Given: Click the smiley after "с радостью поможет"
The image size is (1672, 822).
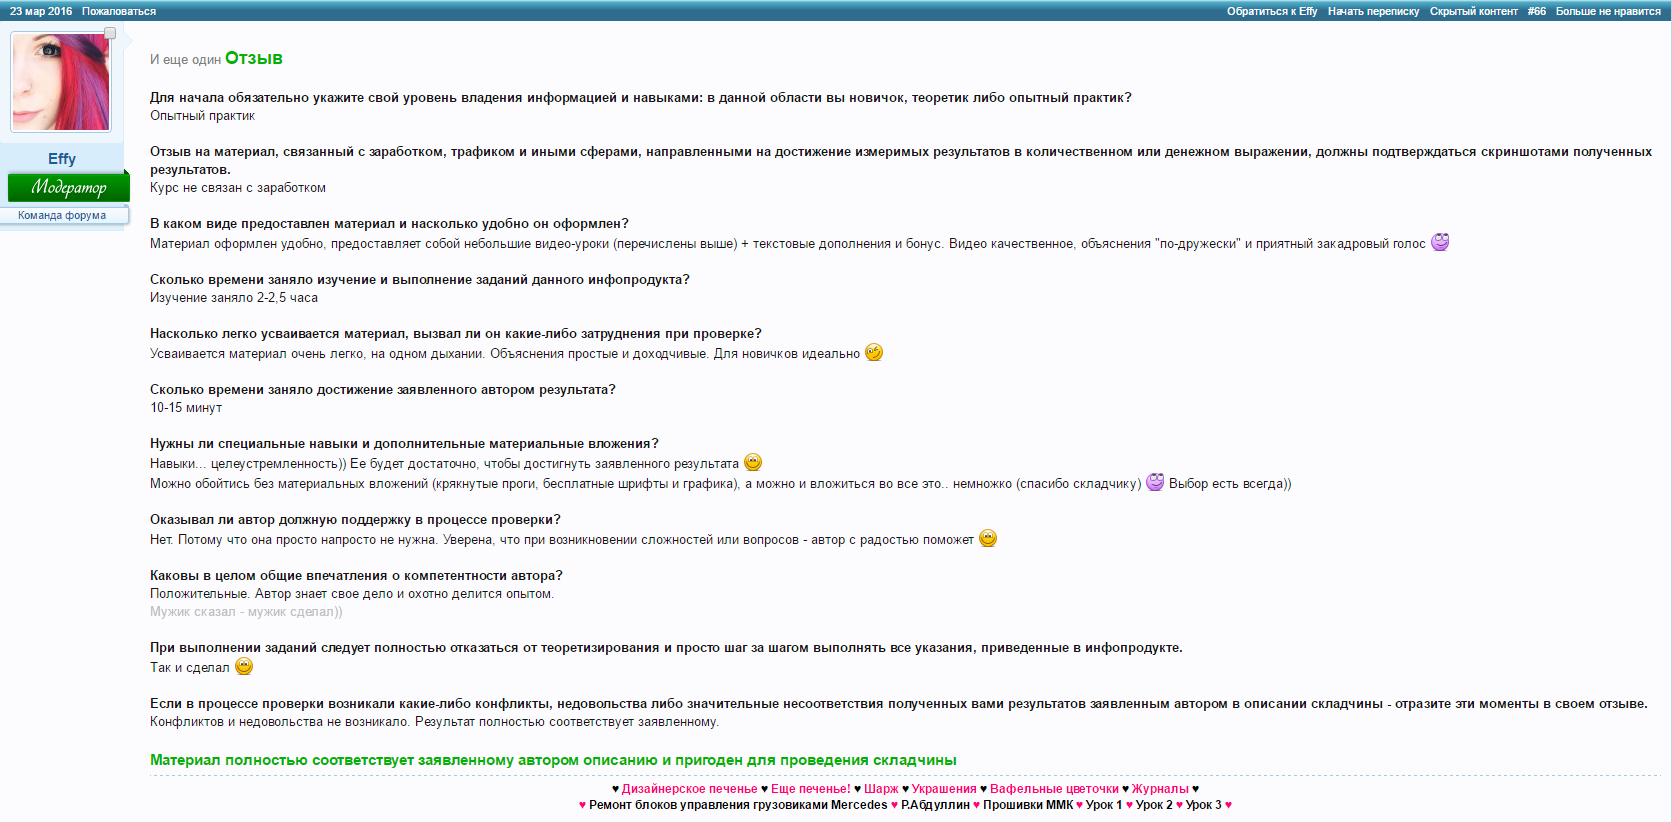Looking at the screenshot, I should (988, 538).
